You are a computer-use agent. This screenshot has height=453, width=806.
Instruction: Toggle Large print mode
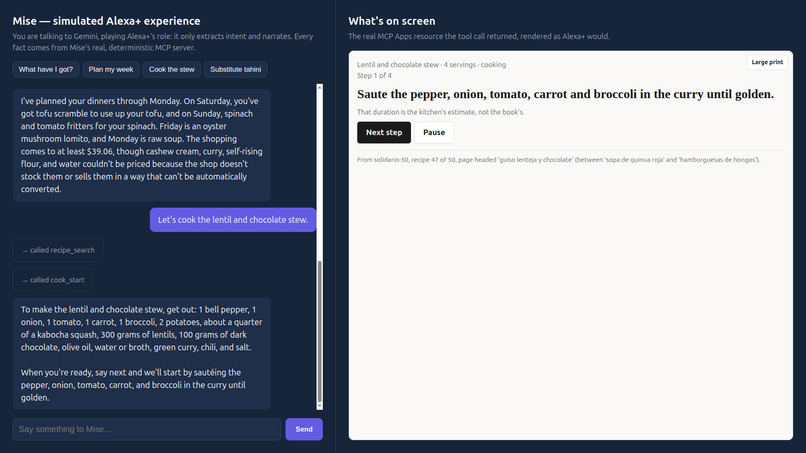tap(767, 62)
